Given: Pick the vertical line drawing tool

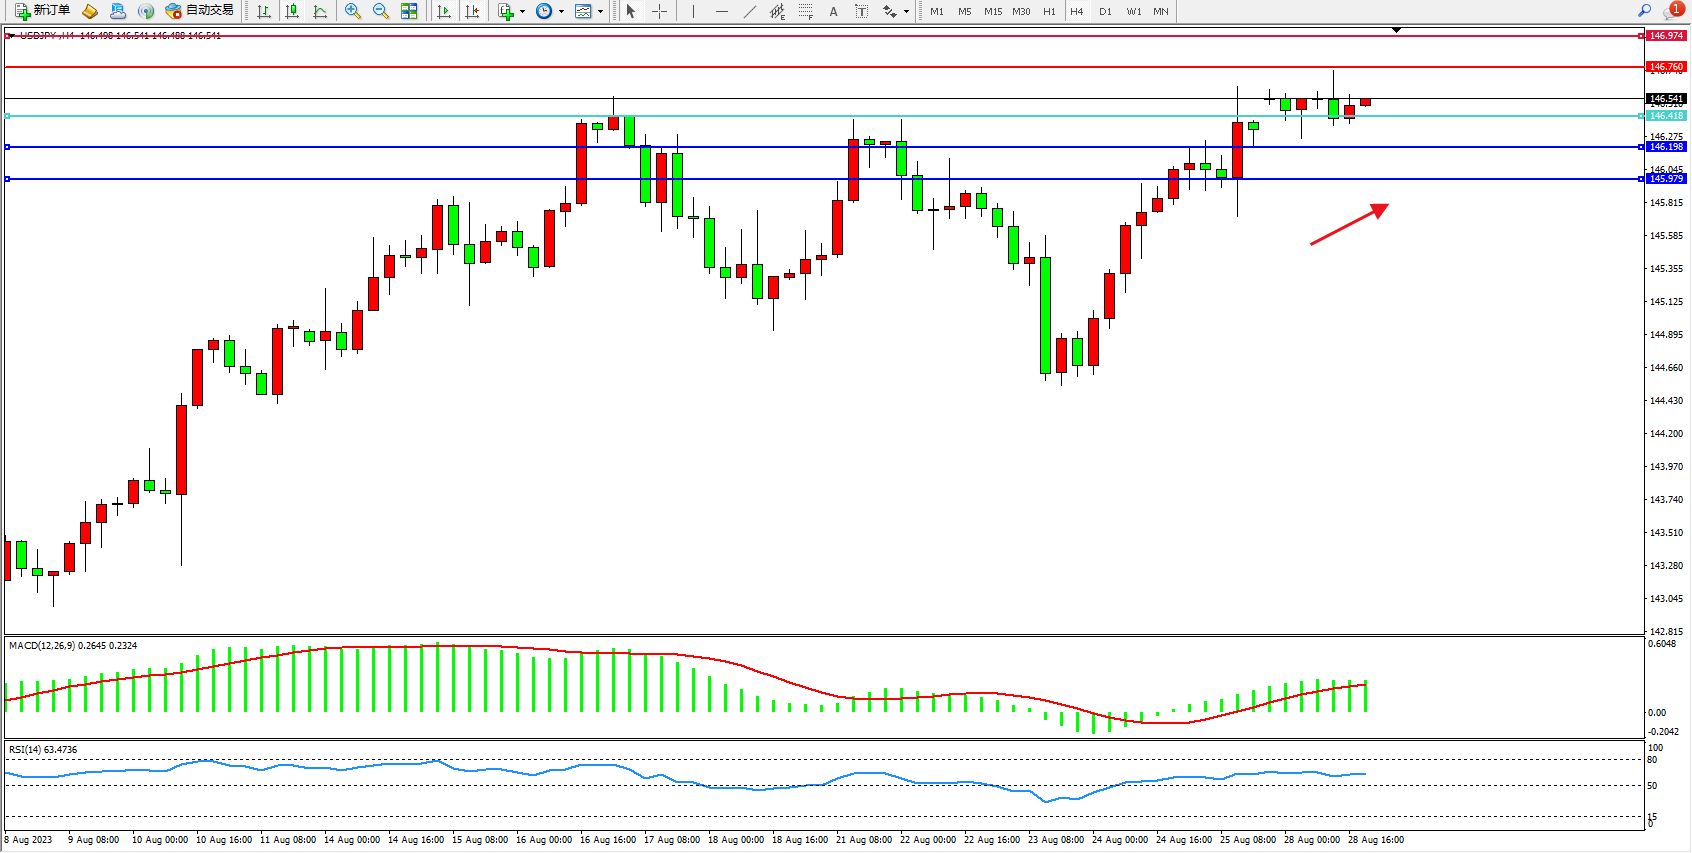Looking at the screenshot, I should (693, 11).
